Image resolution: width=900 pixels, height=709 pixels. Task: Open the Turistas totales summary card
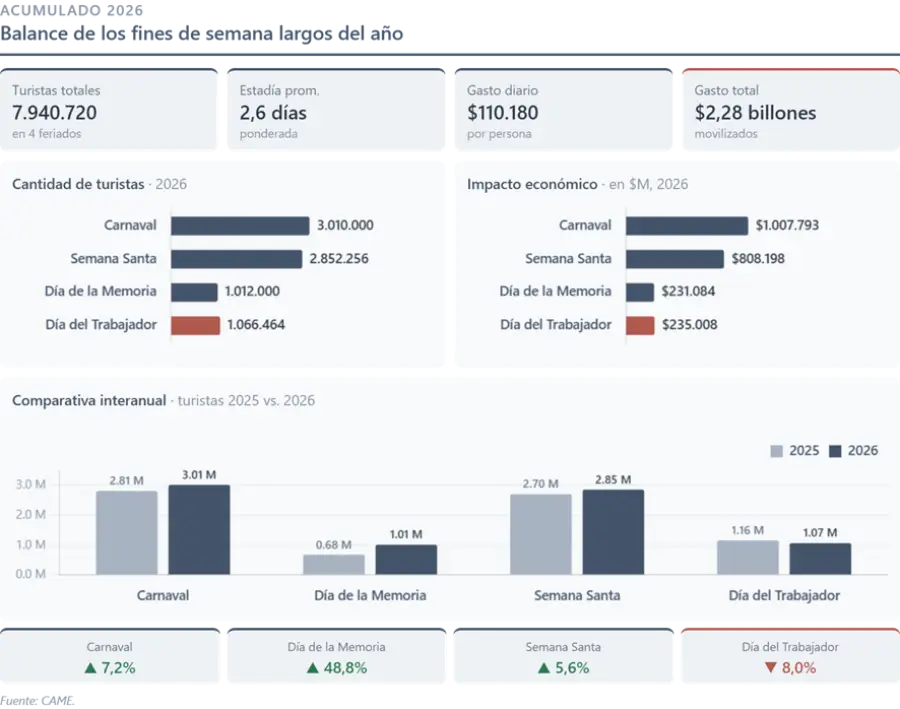(x=108, y=109)
